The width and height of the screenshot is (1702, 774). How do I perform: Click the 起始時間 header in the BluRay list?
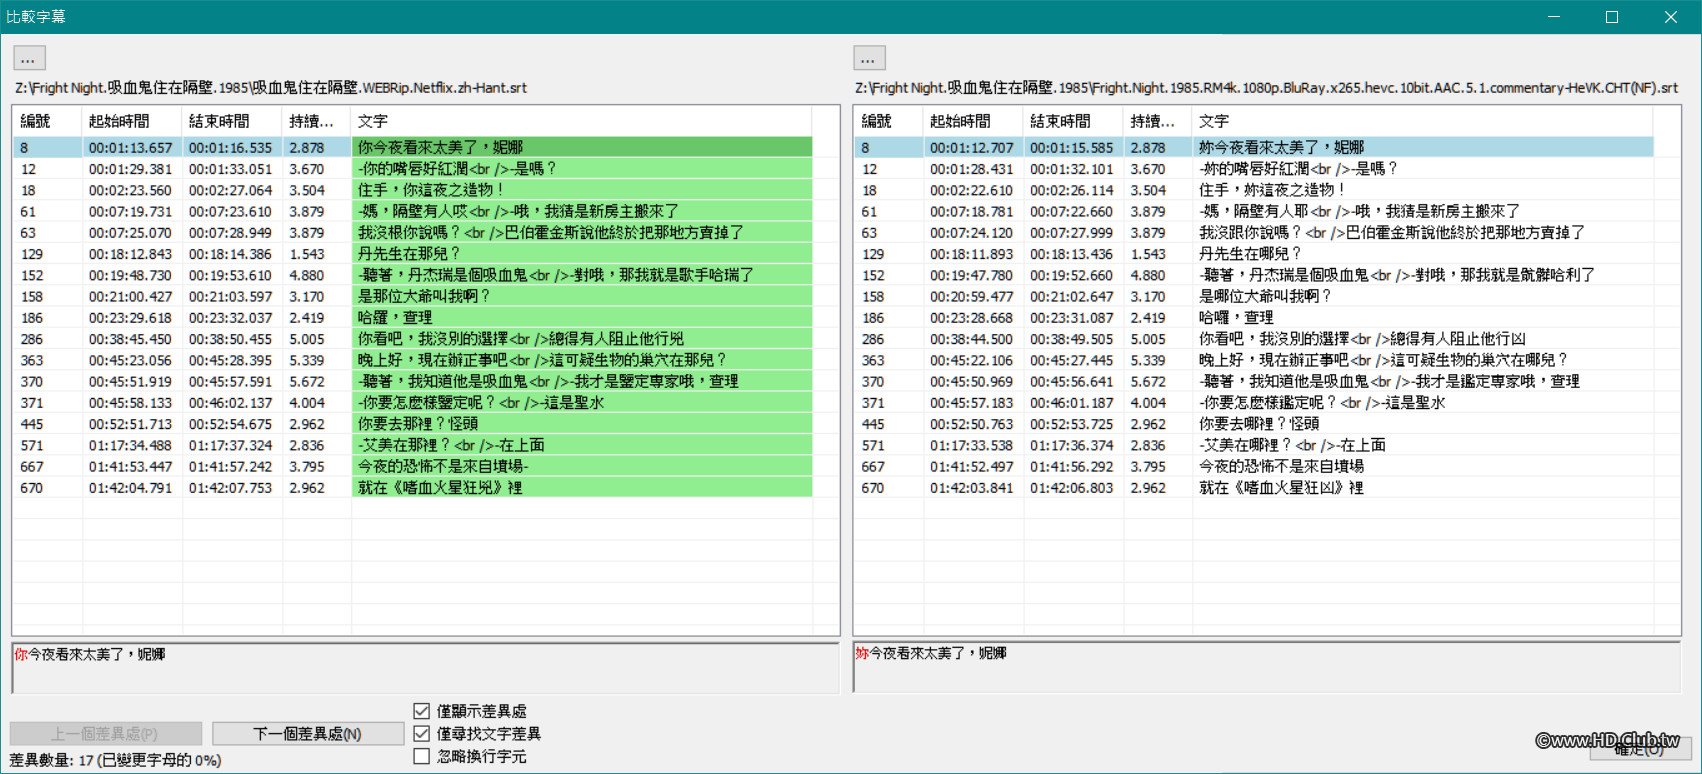coord(973,121)
